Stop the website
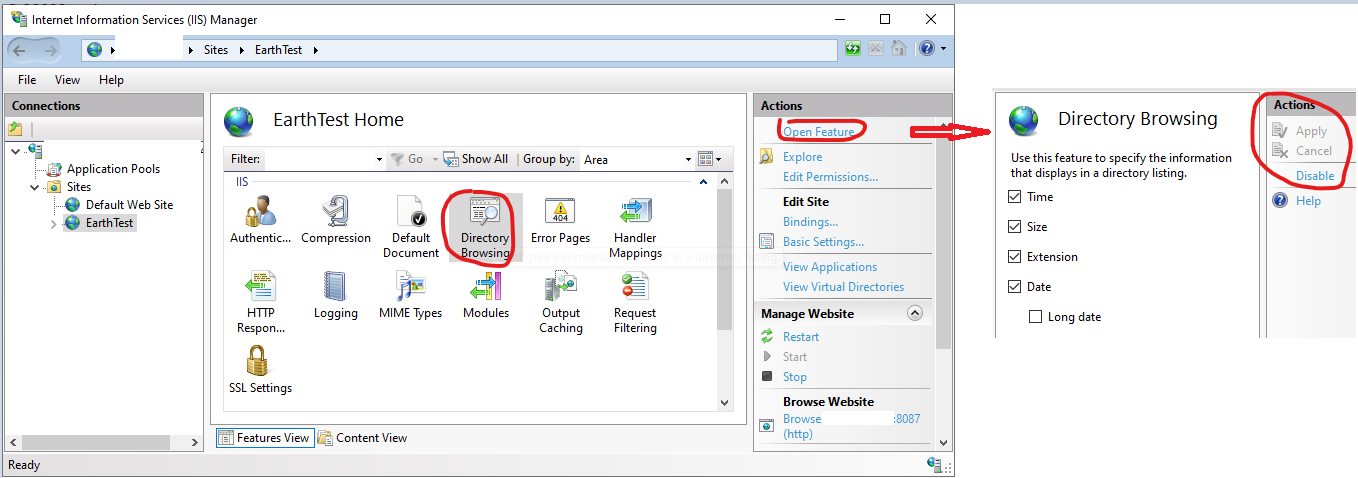This screenshot has width=1358, height=478. (x=795, y=376)
